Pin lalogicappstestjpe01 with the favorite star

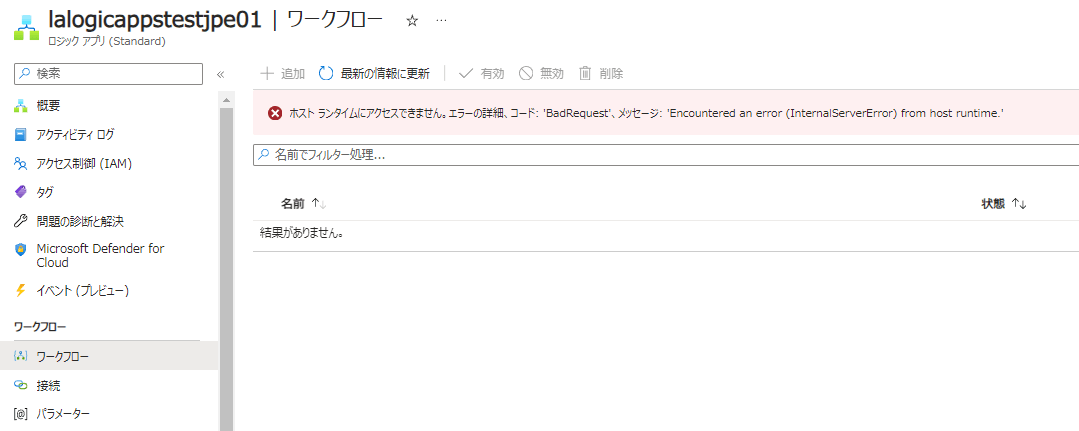point(412,21)
